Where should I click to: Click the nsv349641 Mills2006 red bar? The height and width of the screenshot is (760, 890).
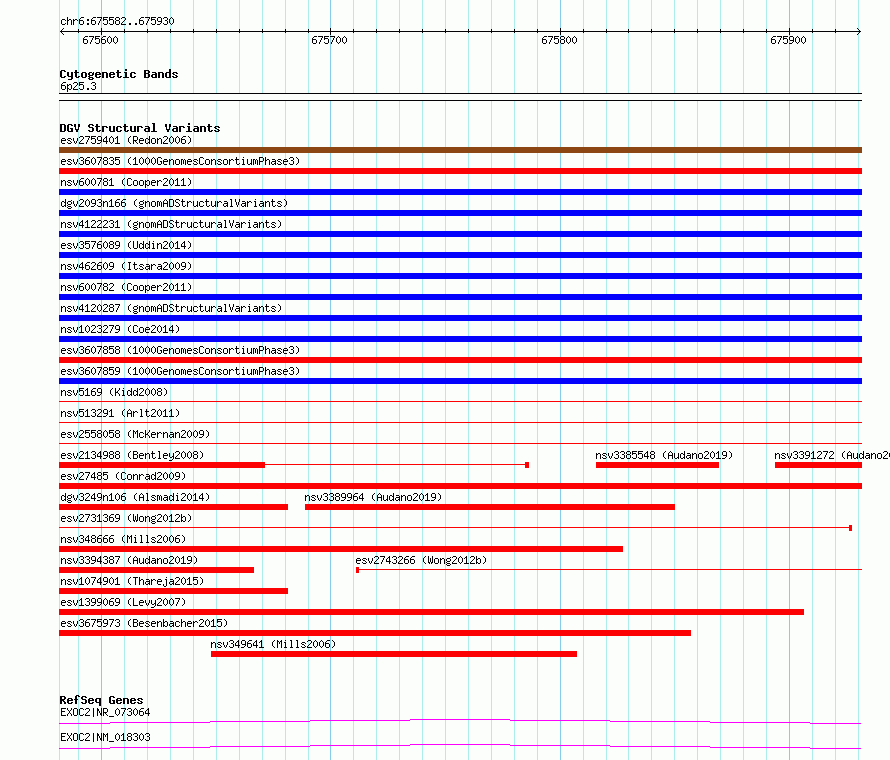click(394, 654)
